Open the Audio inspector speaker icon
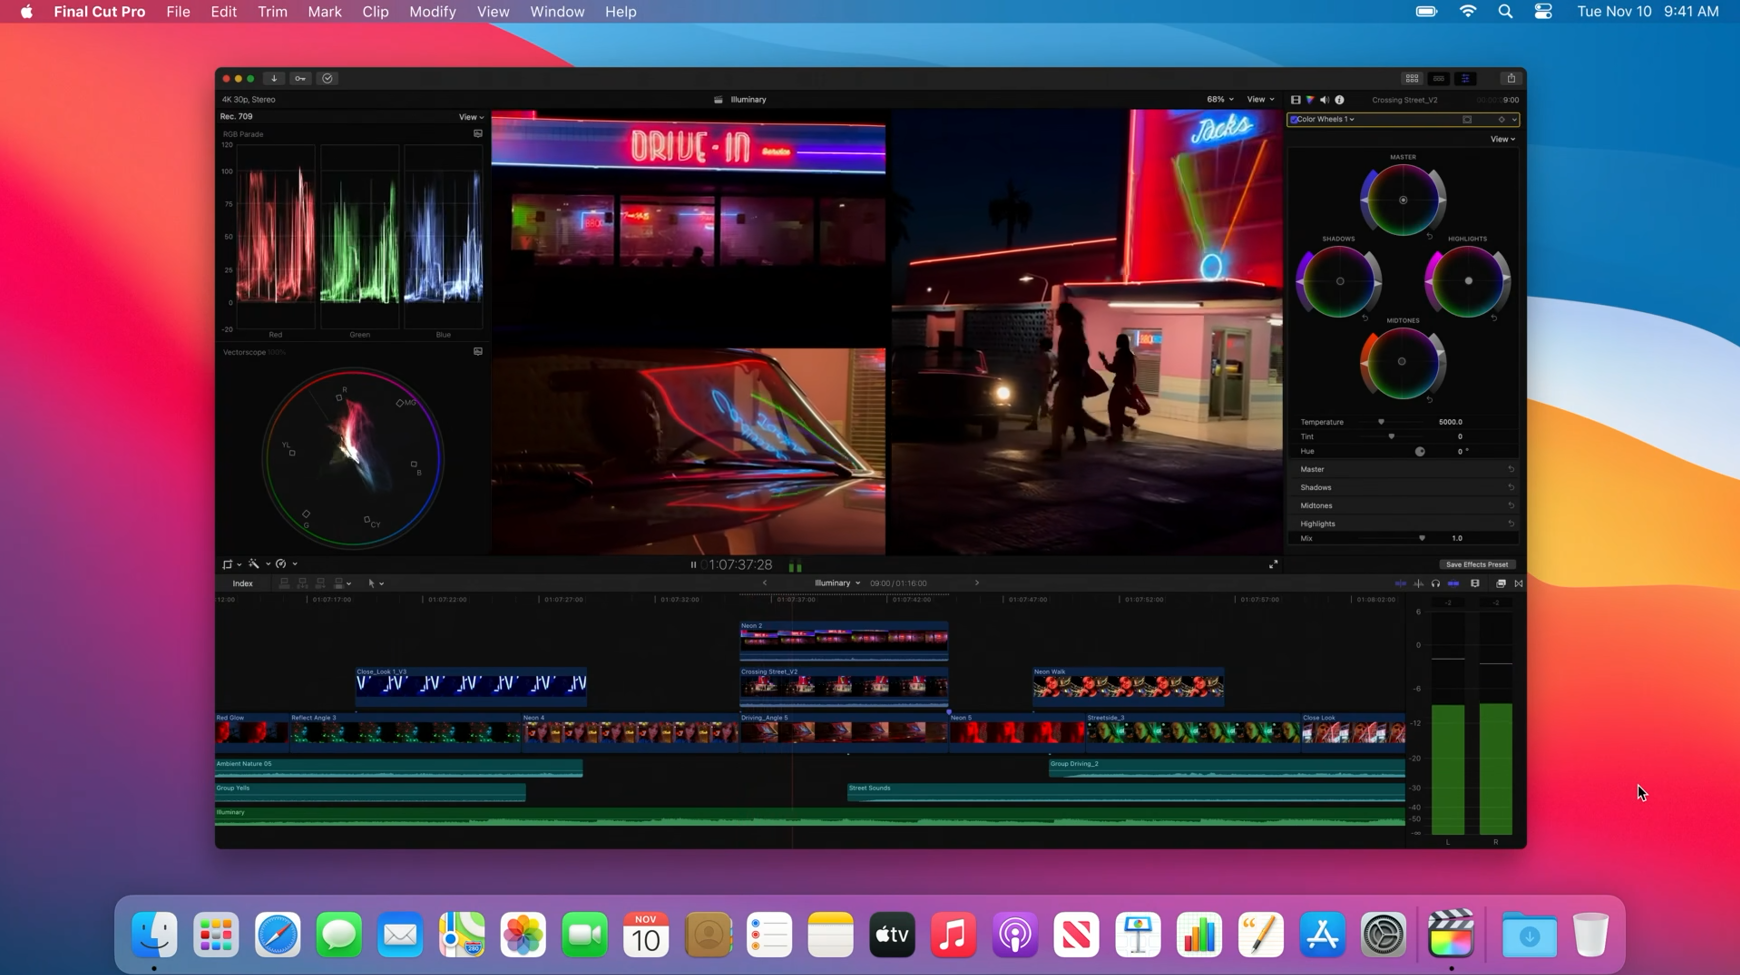The image size is (1740, 975). coord(1325,100)
